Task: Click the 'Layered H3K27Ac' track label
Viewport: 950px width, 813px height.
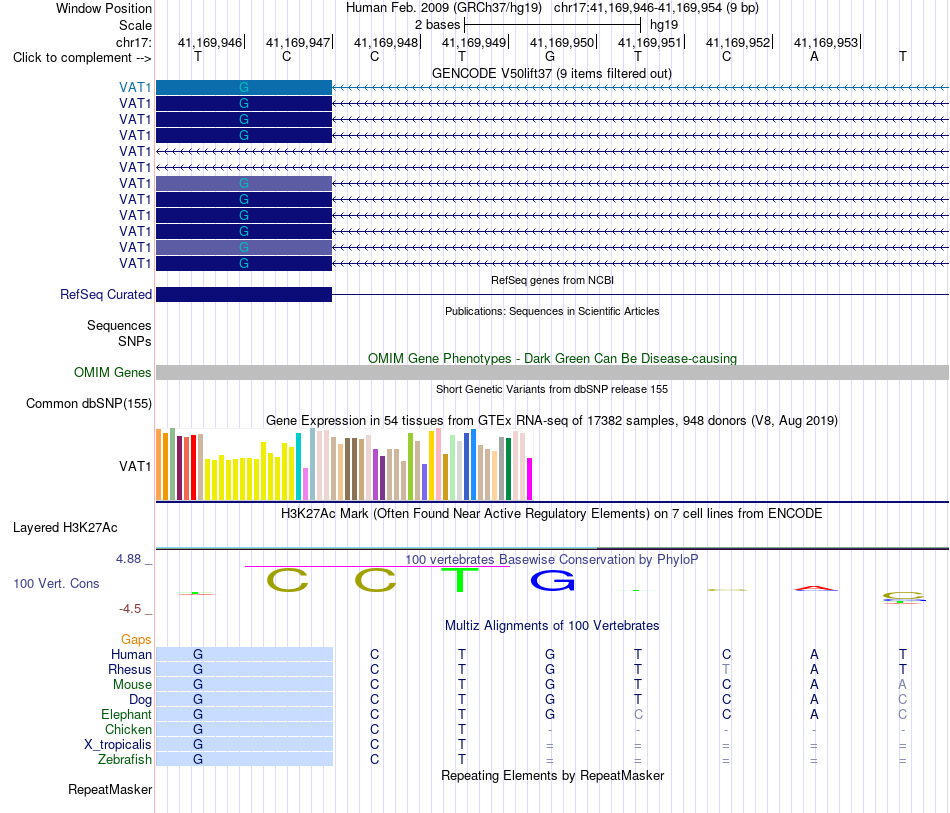Action: (65, 528)
